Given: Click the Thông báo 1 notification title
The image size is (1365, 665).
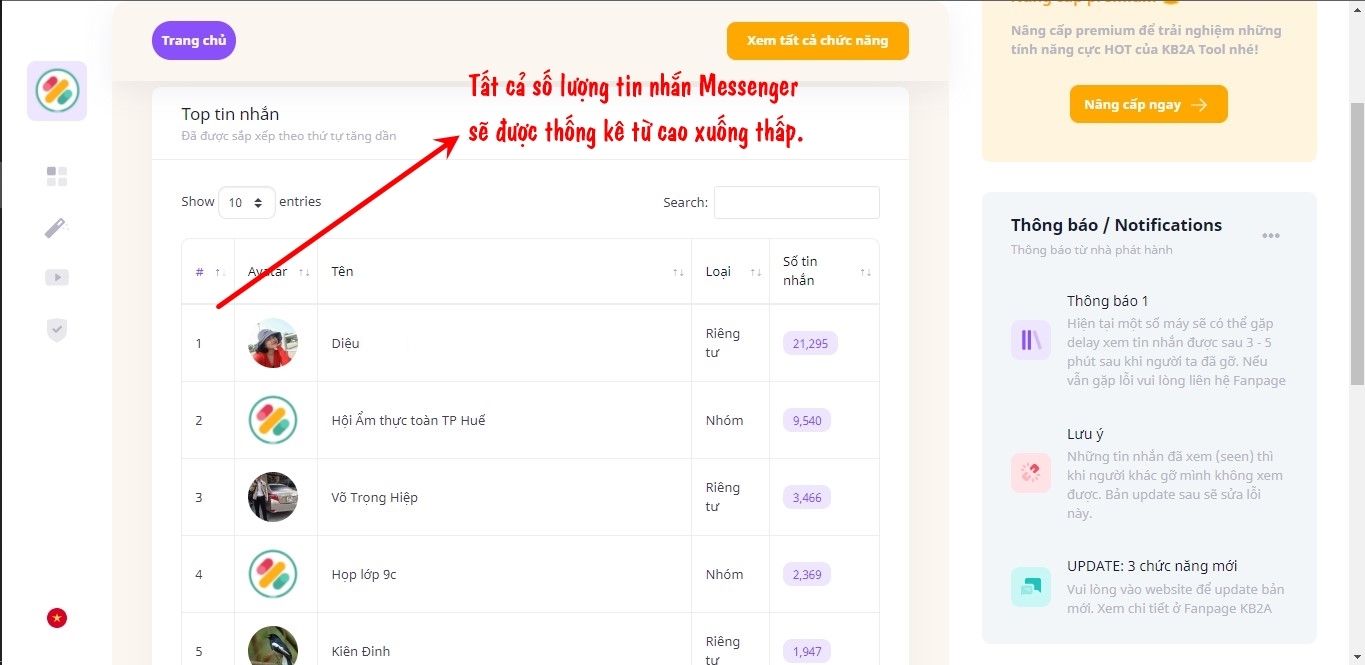Looking at the screenshot, I should coord(1108,301).
